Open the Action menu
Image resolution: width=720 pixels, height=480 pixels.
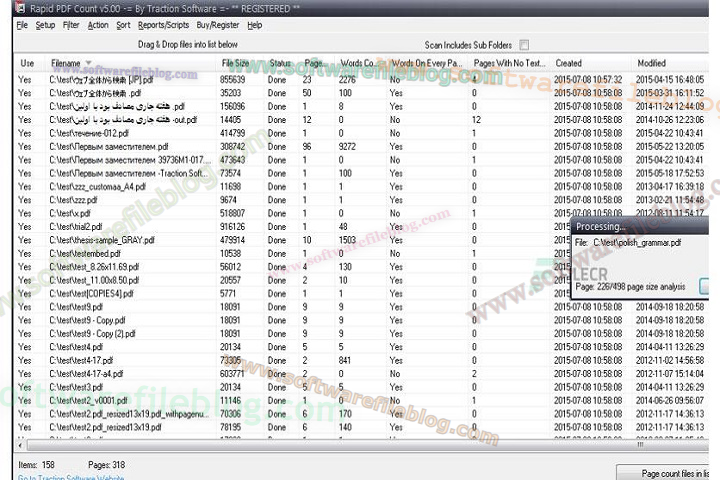98,25
